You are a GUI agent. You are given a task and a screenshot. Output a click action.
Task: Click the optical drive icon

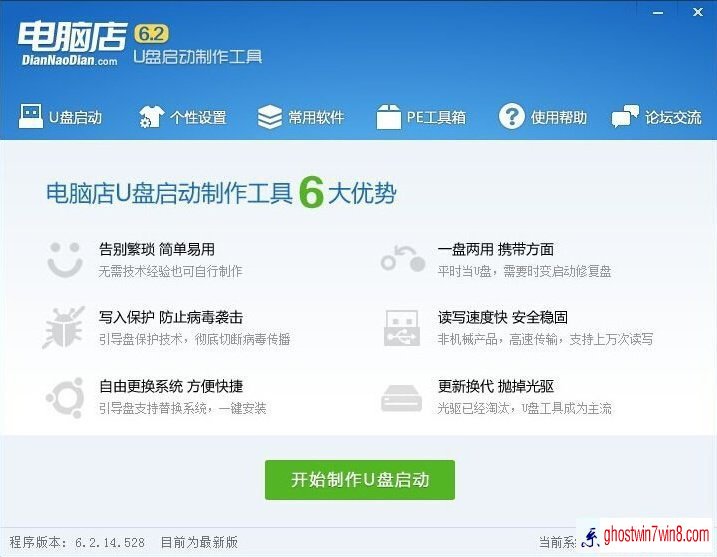(401, 398)
